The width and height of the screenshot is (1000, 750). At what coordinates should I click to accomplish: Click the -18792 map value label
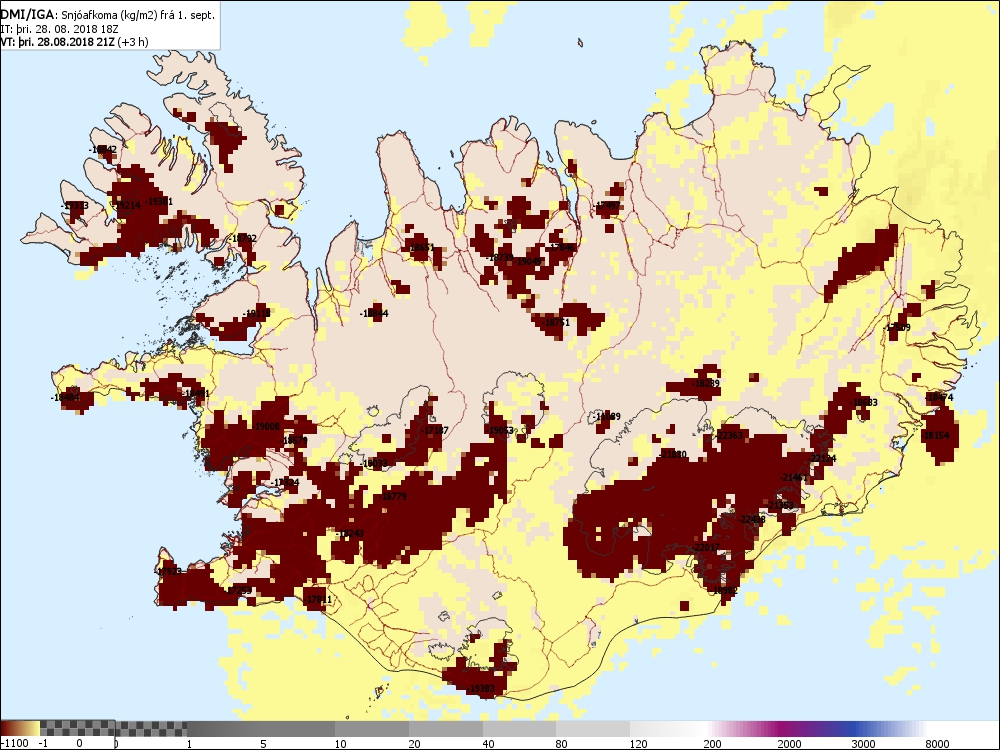(x=242, y=239)
